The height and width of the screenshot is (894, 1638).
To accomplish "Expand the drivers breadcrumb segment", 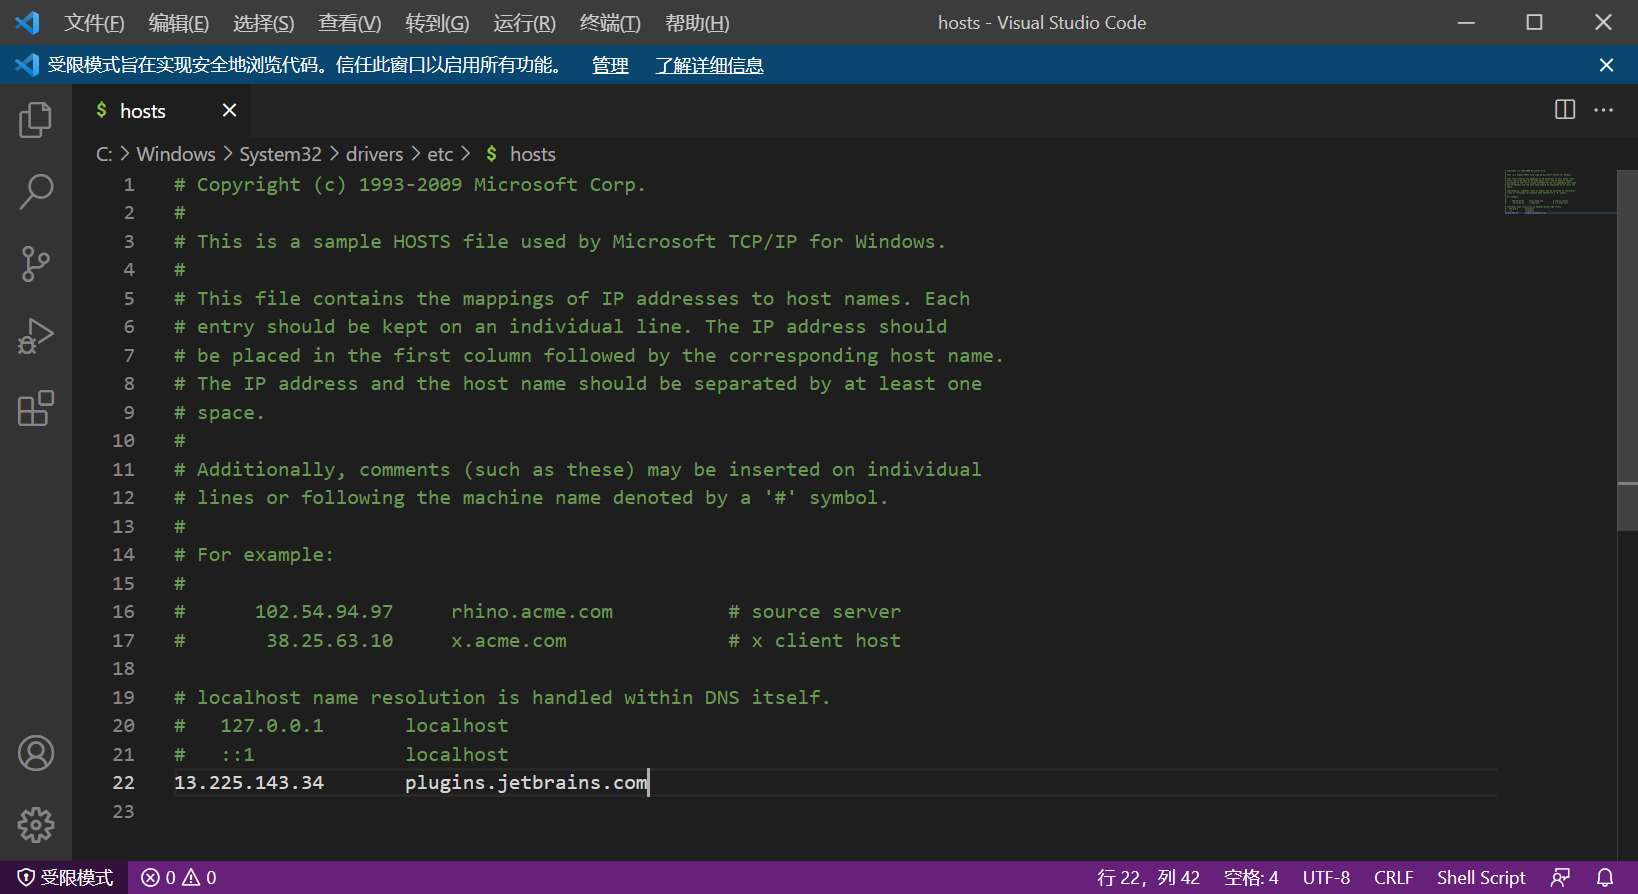I will pos(375,154).
